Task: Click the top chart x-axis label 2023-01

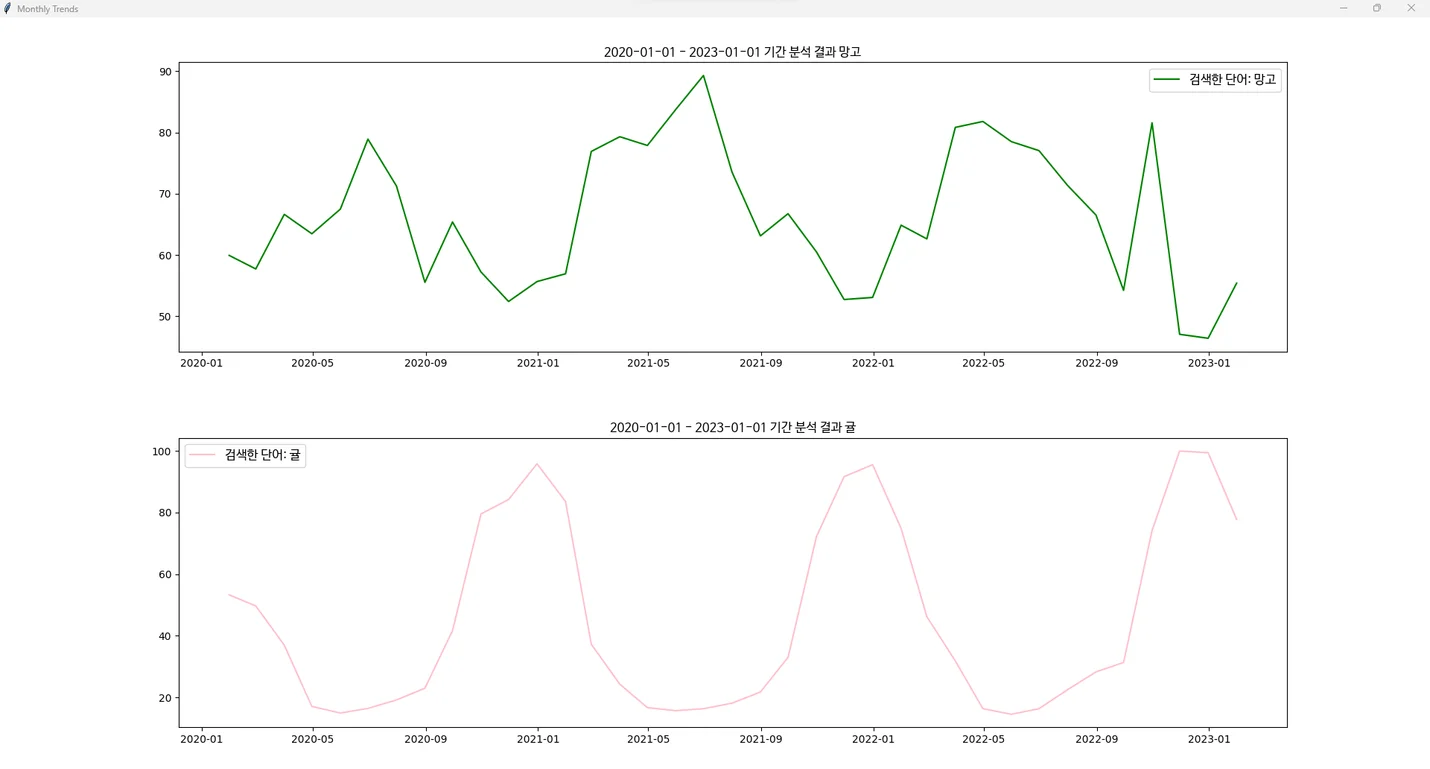Action: click(x=1208, y=364)
